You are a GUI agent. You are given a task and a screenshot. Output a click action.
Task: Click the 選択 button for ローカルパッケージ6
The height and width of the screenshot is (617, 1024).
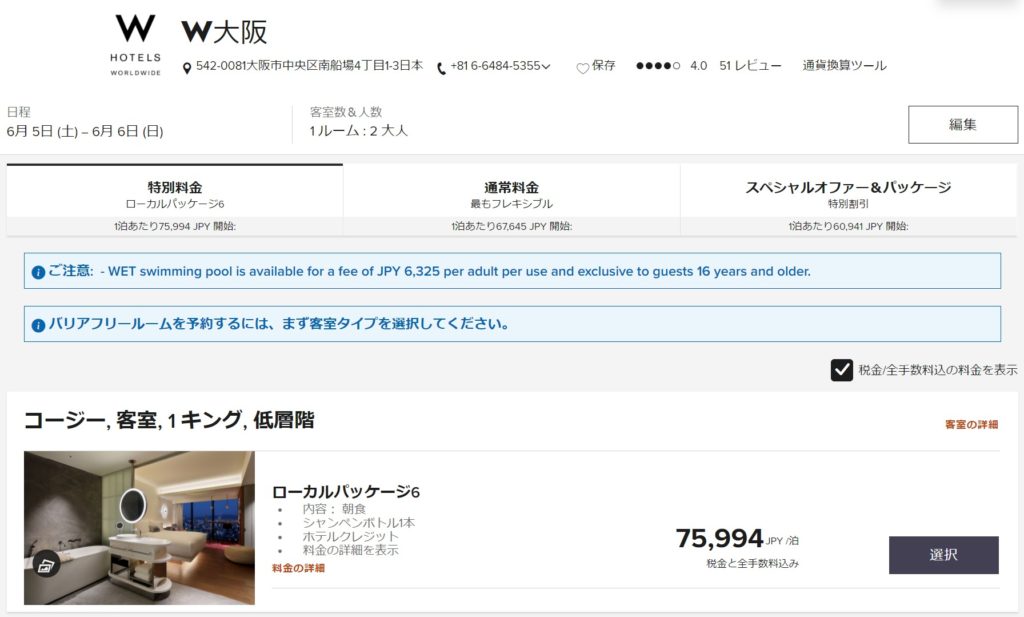click(x=943, y=555)
